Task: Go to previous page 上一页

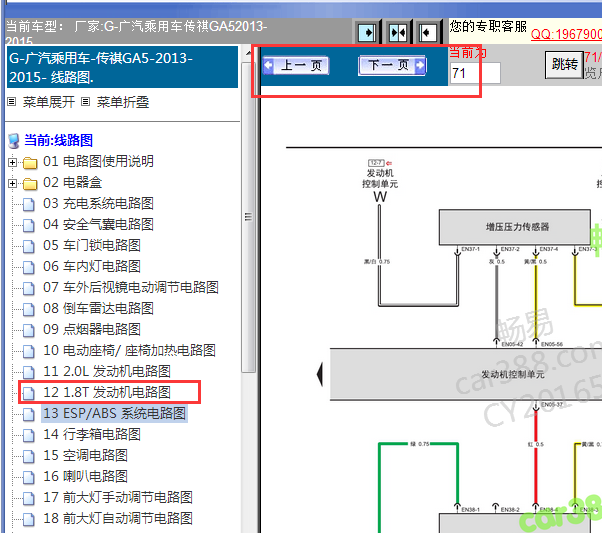Action: (x=296, y=66)
